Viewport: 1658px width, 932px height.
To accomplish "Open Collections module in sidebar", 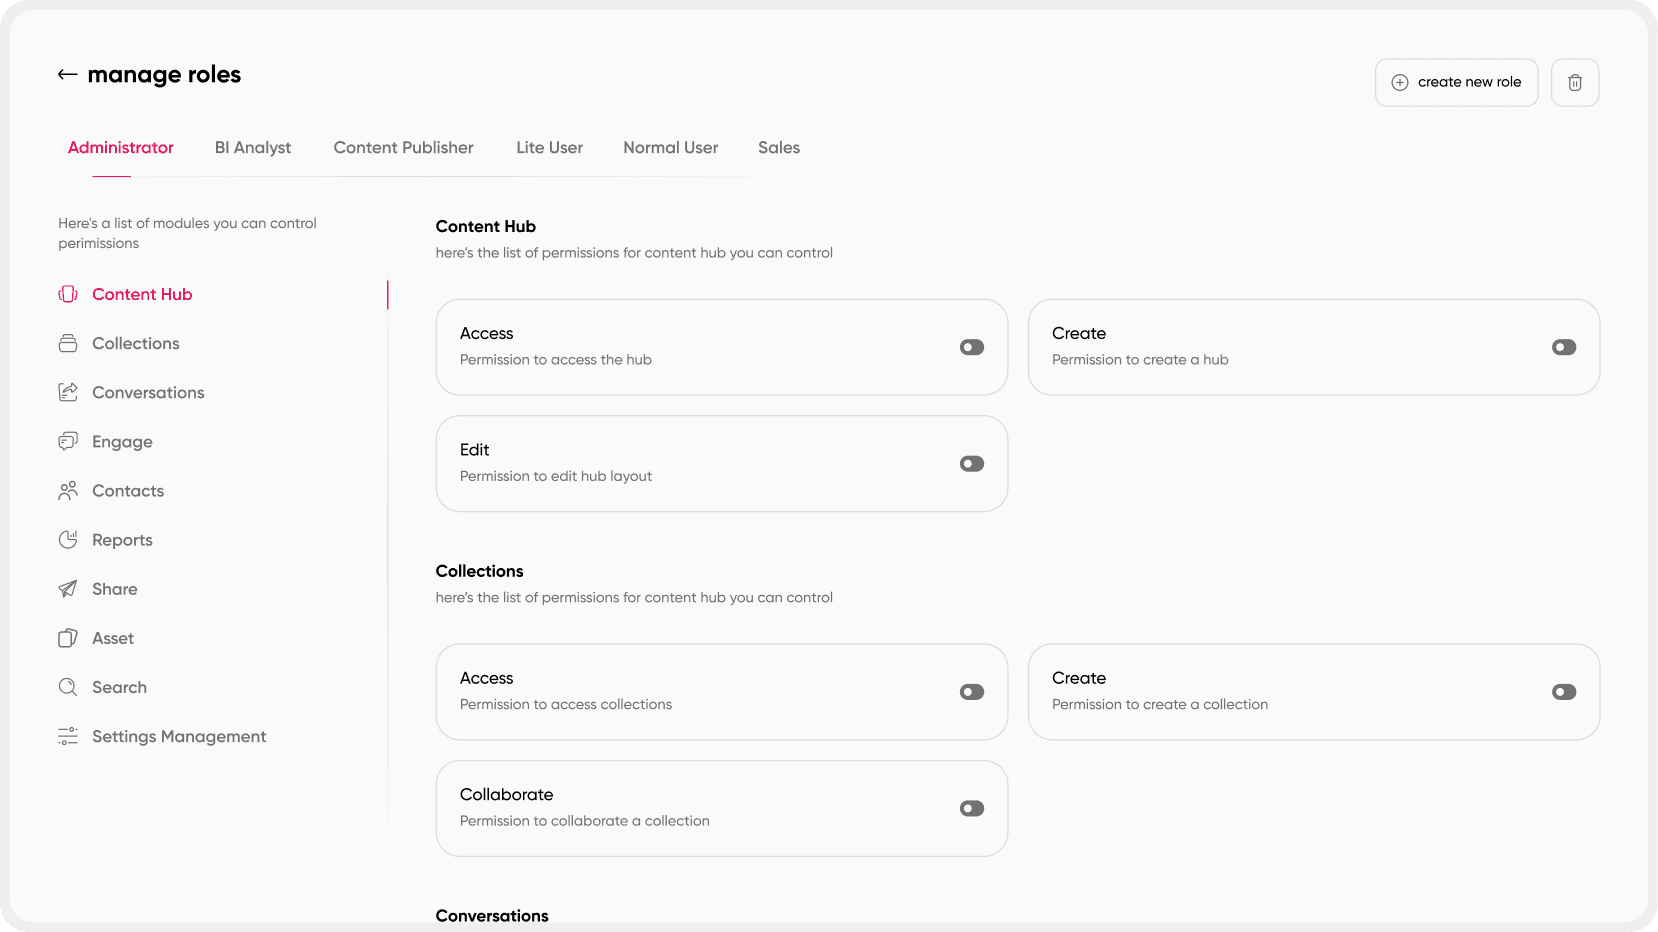I will click(136, 343).
